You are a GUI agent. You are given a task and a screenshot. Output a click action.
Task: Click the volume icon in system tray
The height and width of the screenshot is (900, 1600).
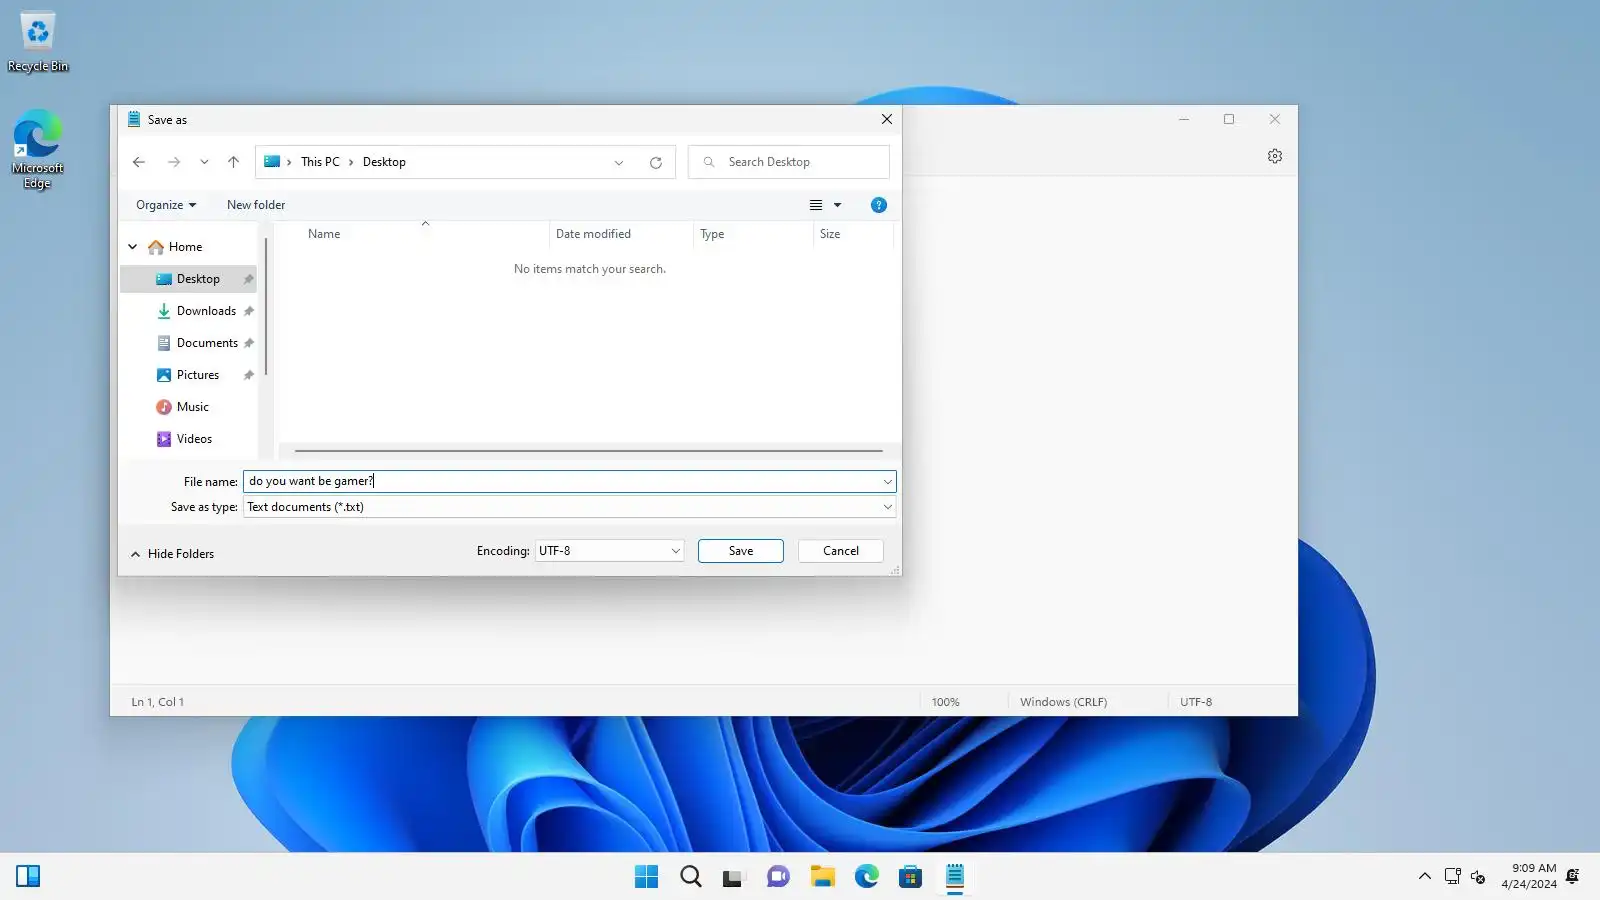[1479, 877]
